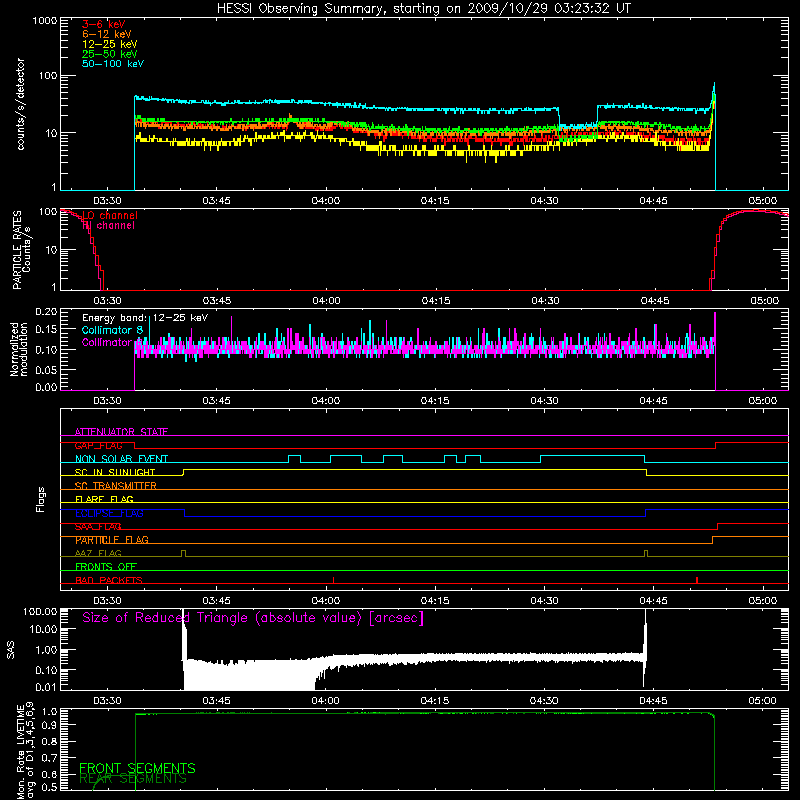The height and width of the screenshot is (800, 800).
Task: Click the 'SAS' axis label
Action: pos(11,649)
